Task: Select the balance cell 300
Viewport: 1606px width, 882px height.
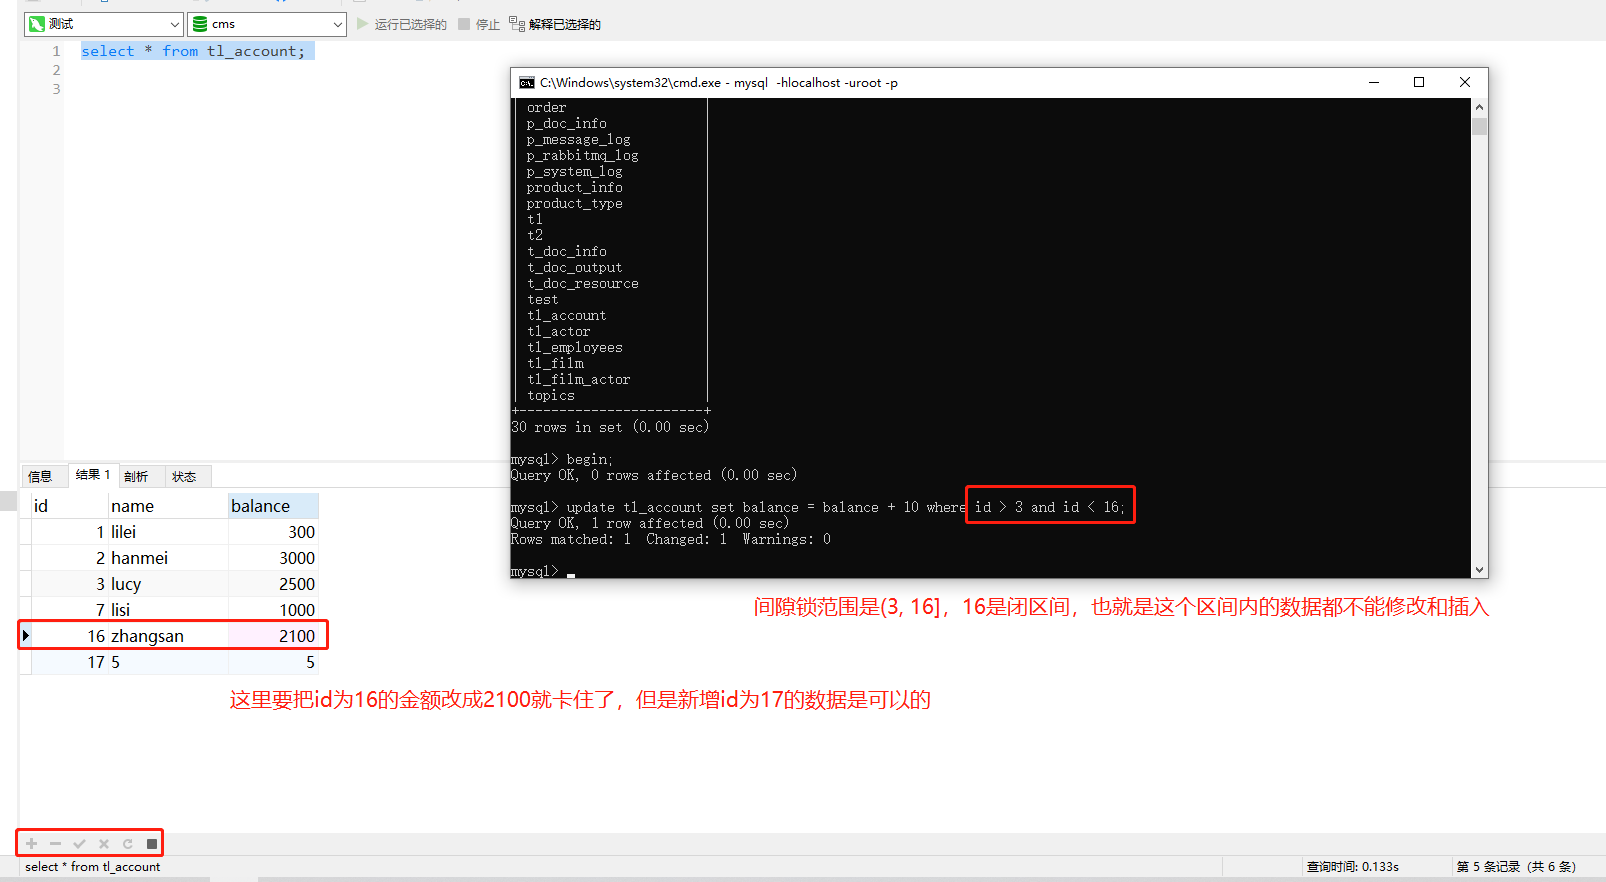Action: tap(273, 532)
